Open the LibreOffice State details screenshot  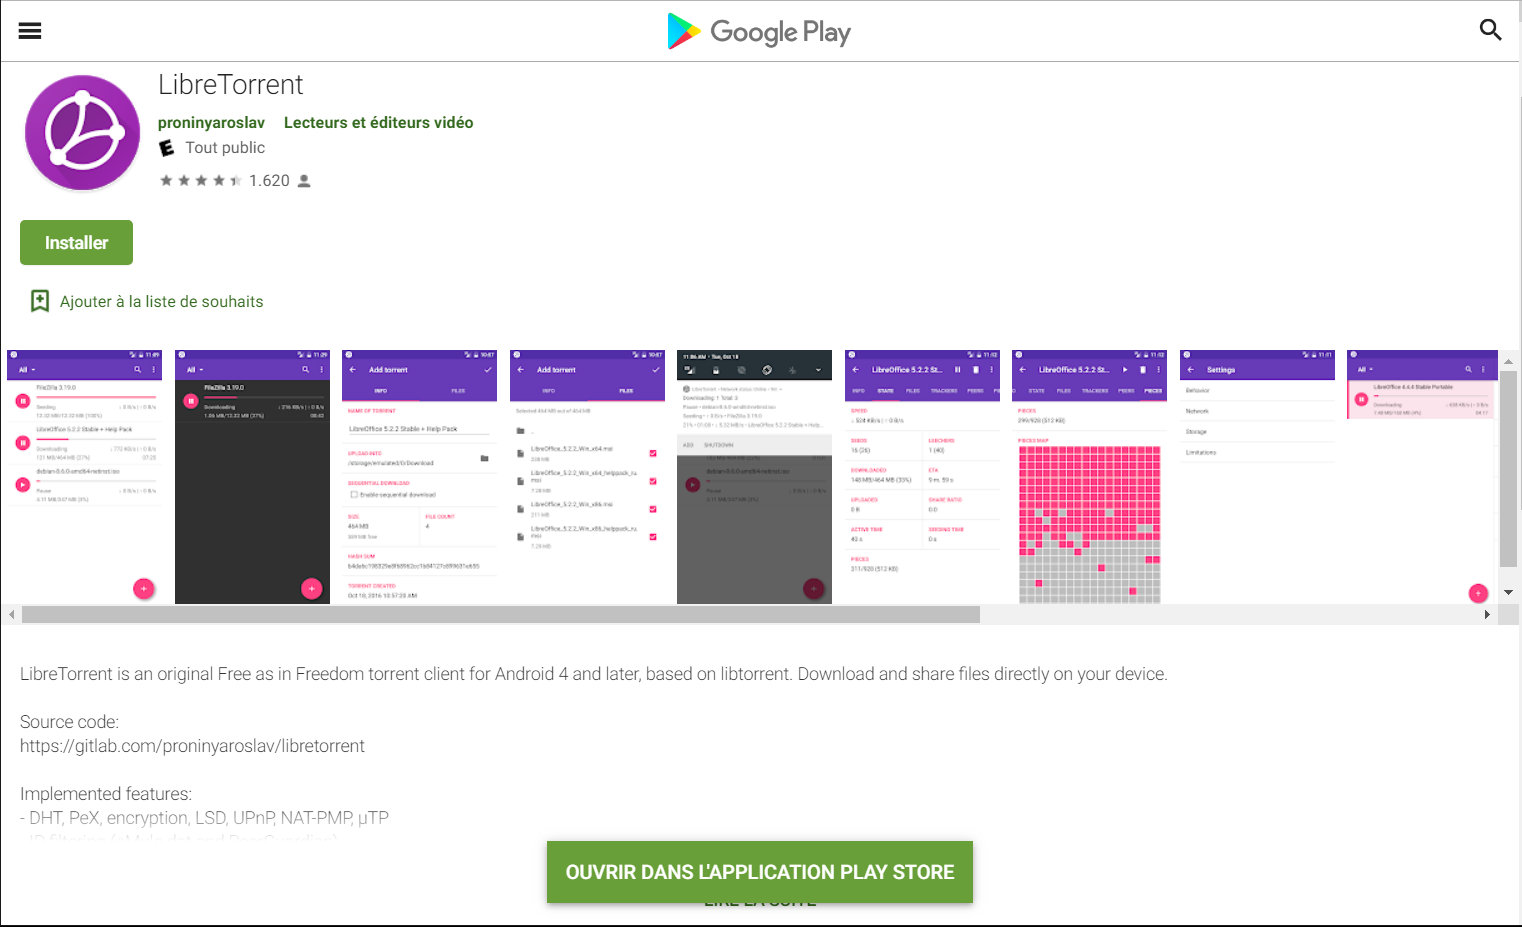click(922, 477)
